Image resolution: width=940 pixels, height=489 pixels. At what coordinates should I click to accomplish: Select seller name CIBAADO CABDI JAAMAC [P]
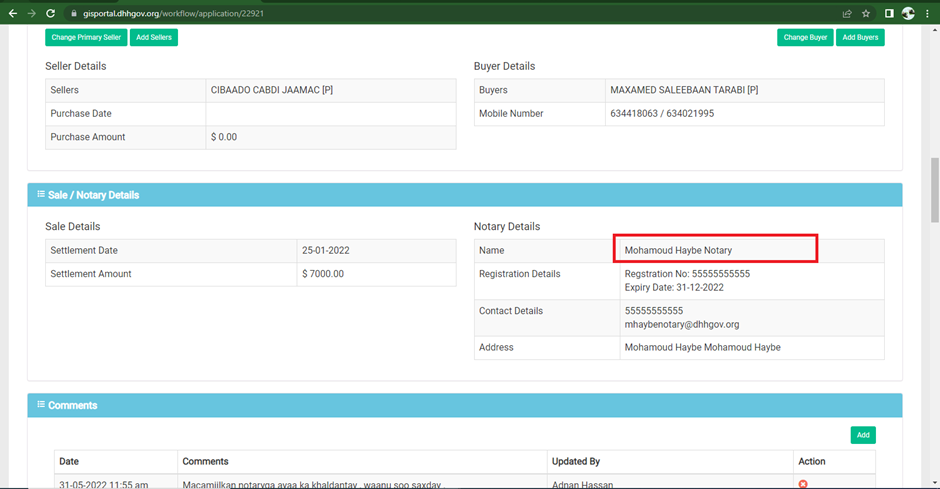272,90
